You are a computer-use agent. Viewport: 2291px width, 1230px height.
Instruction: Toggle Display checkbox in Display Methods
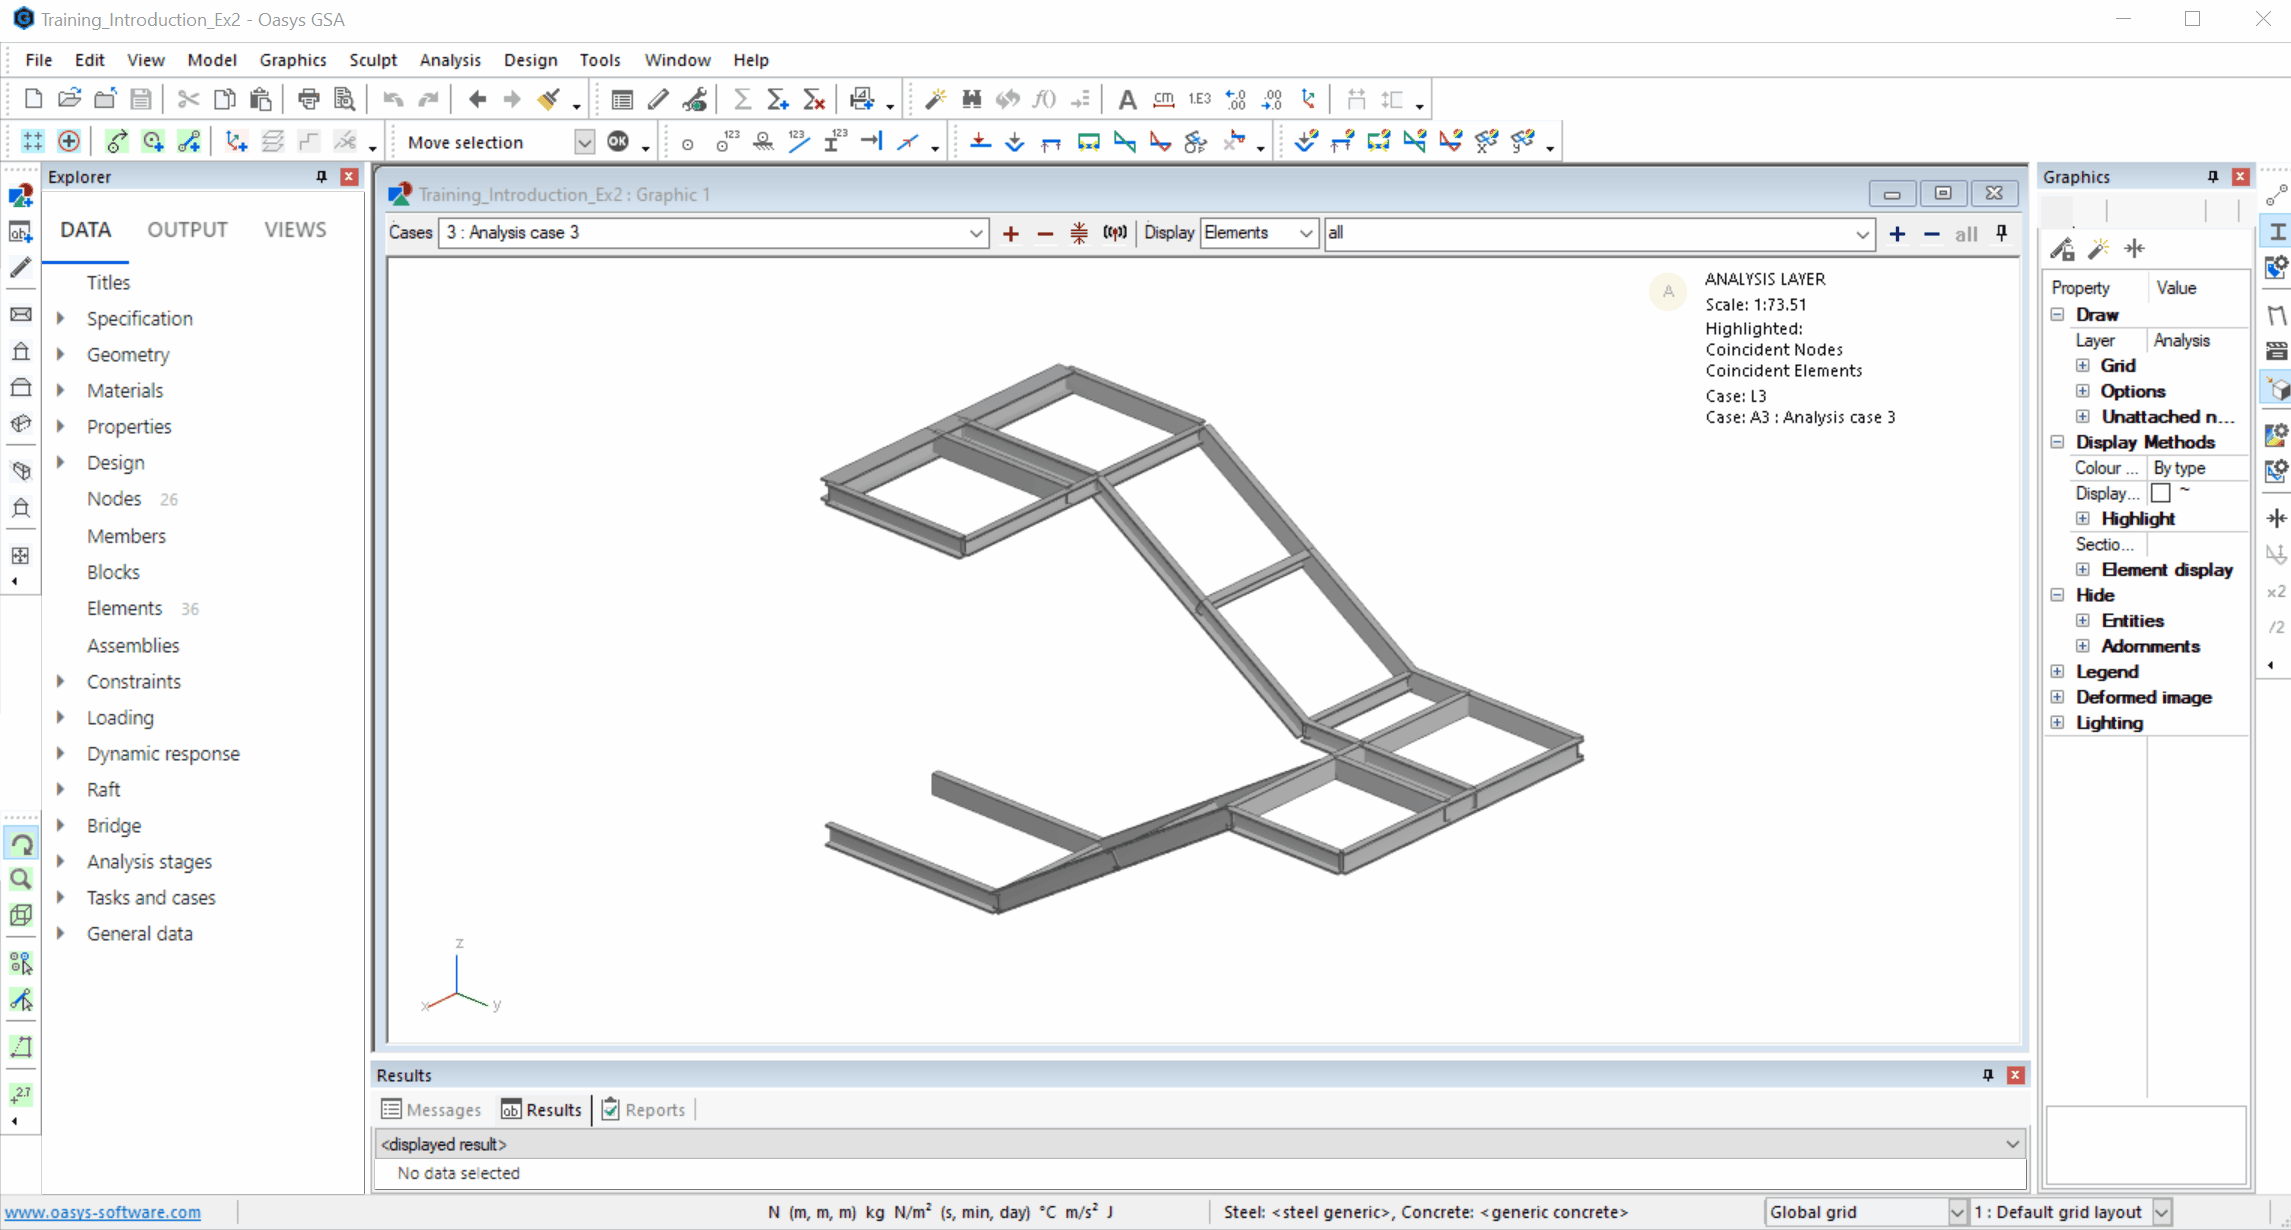2161,492
